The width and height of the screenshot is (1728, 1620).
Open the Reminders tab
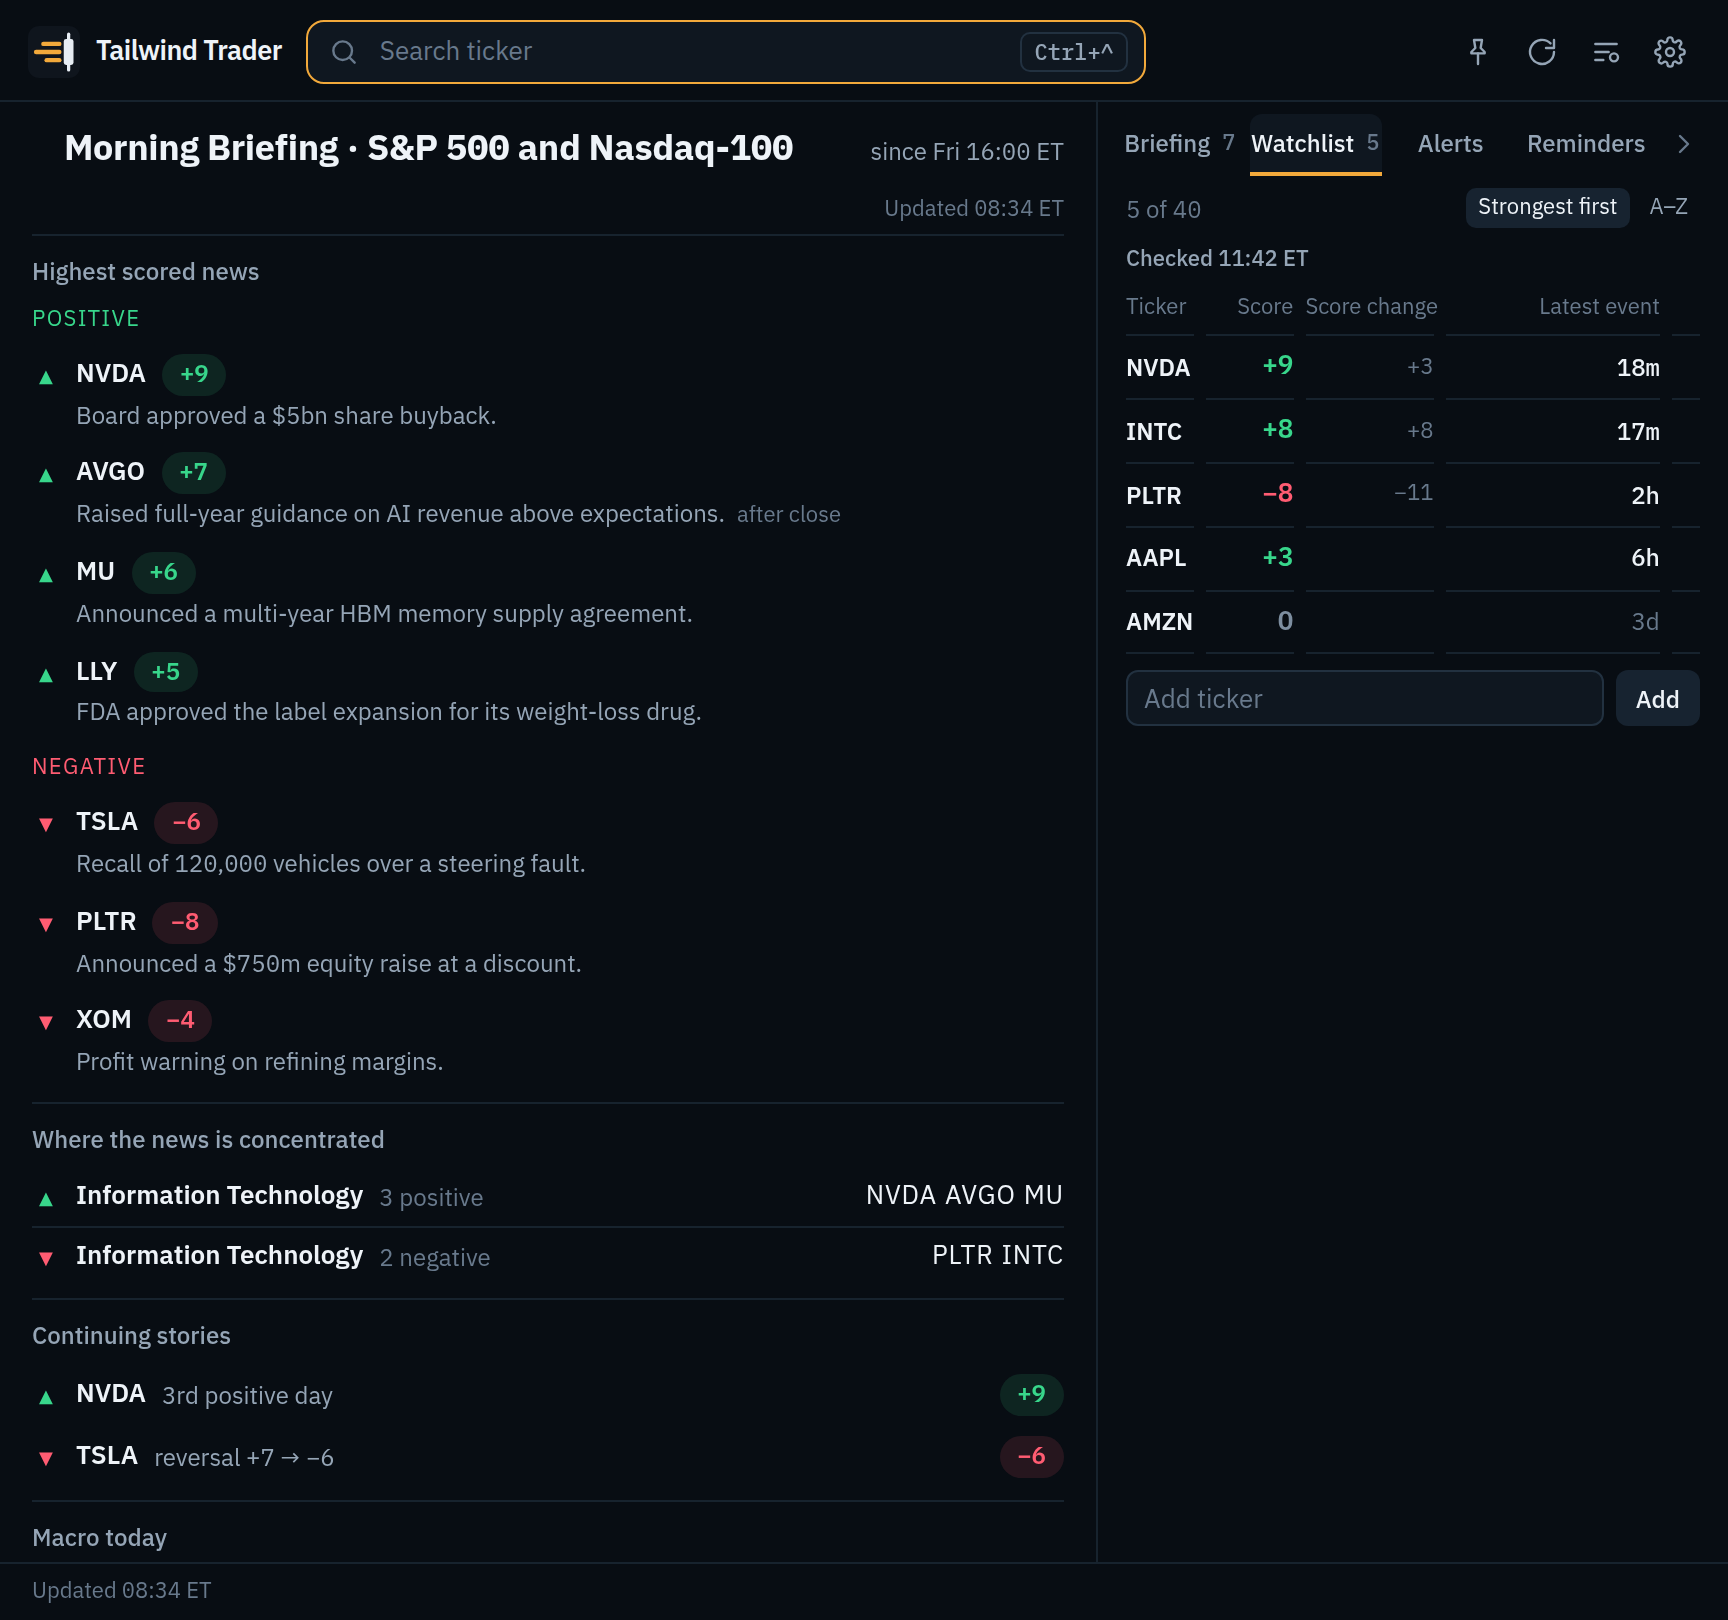(1586, 144)
